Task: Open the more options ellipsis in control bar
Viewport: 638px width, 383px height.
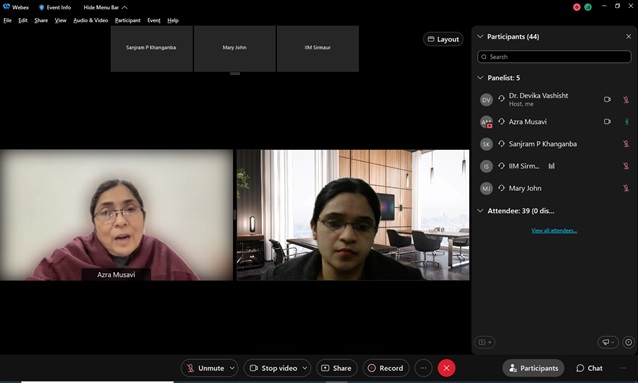Action: pos(424,368)
